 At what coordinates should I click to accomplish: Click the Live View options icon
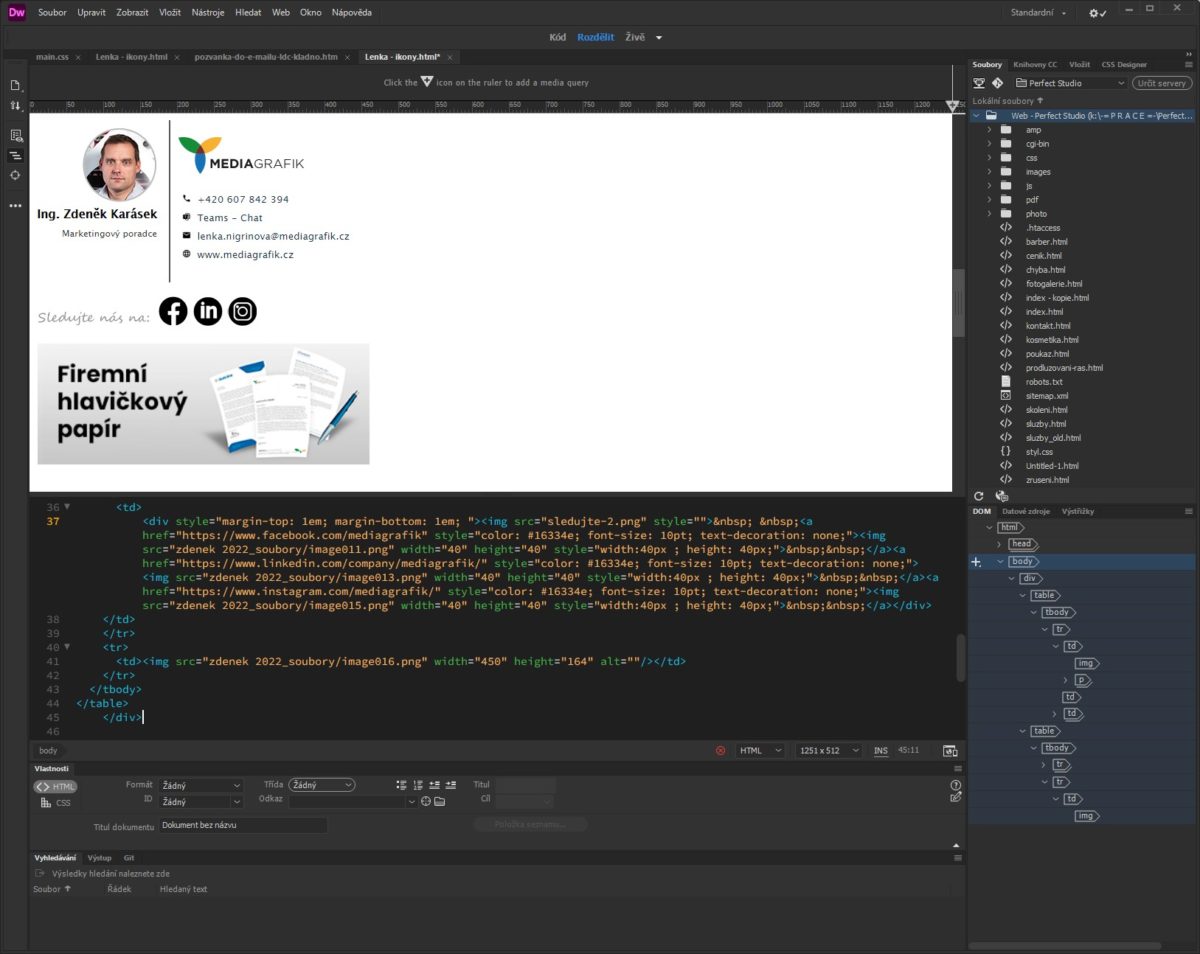tap(15, 135)
